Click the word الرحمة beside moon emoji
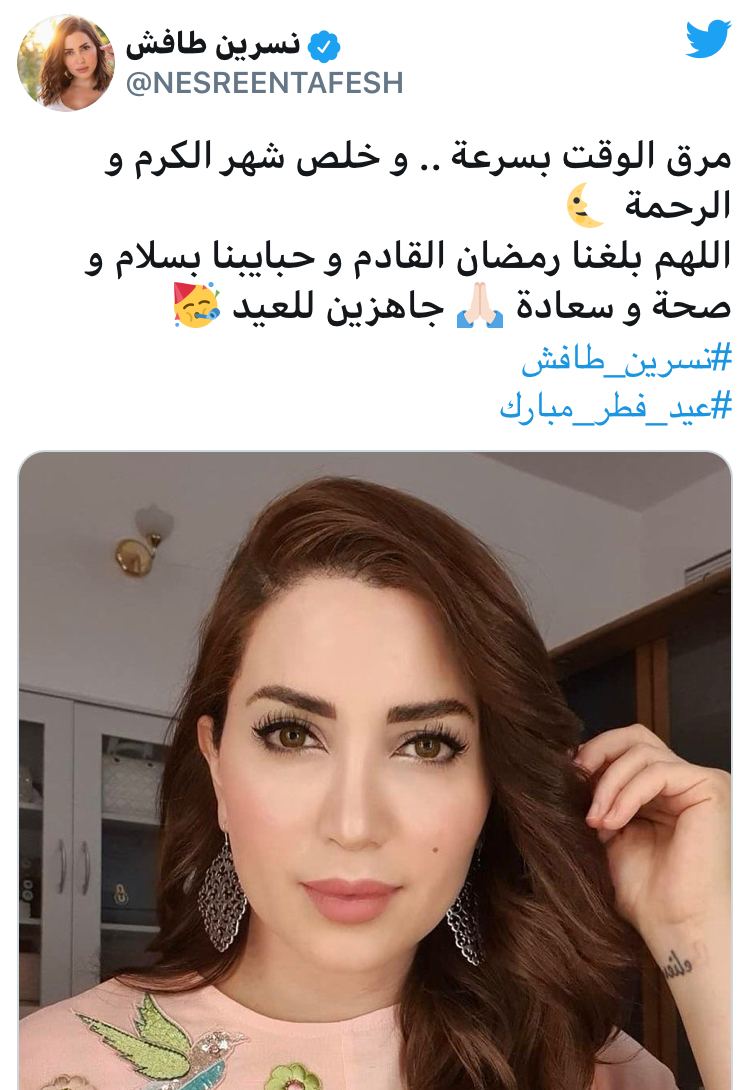The image size is (750, 1090). click(x=678, y=206)
